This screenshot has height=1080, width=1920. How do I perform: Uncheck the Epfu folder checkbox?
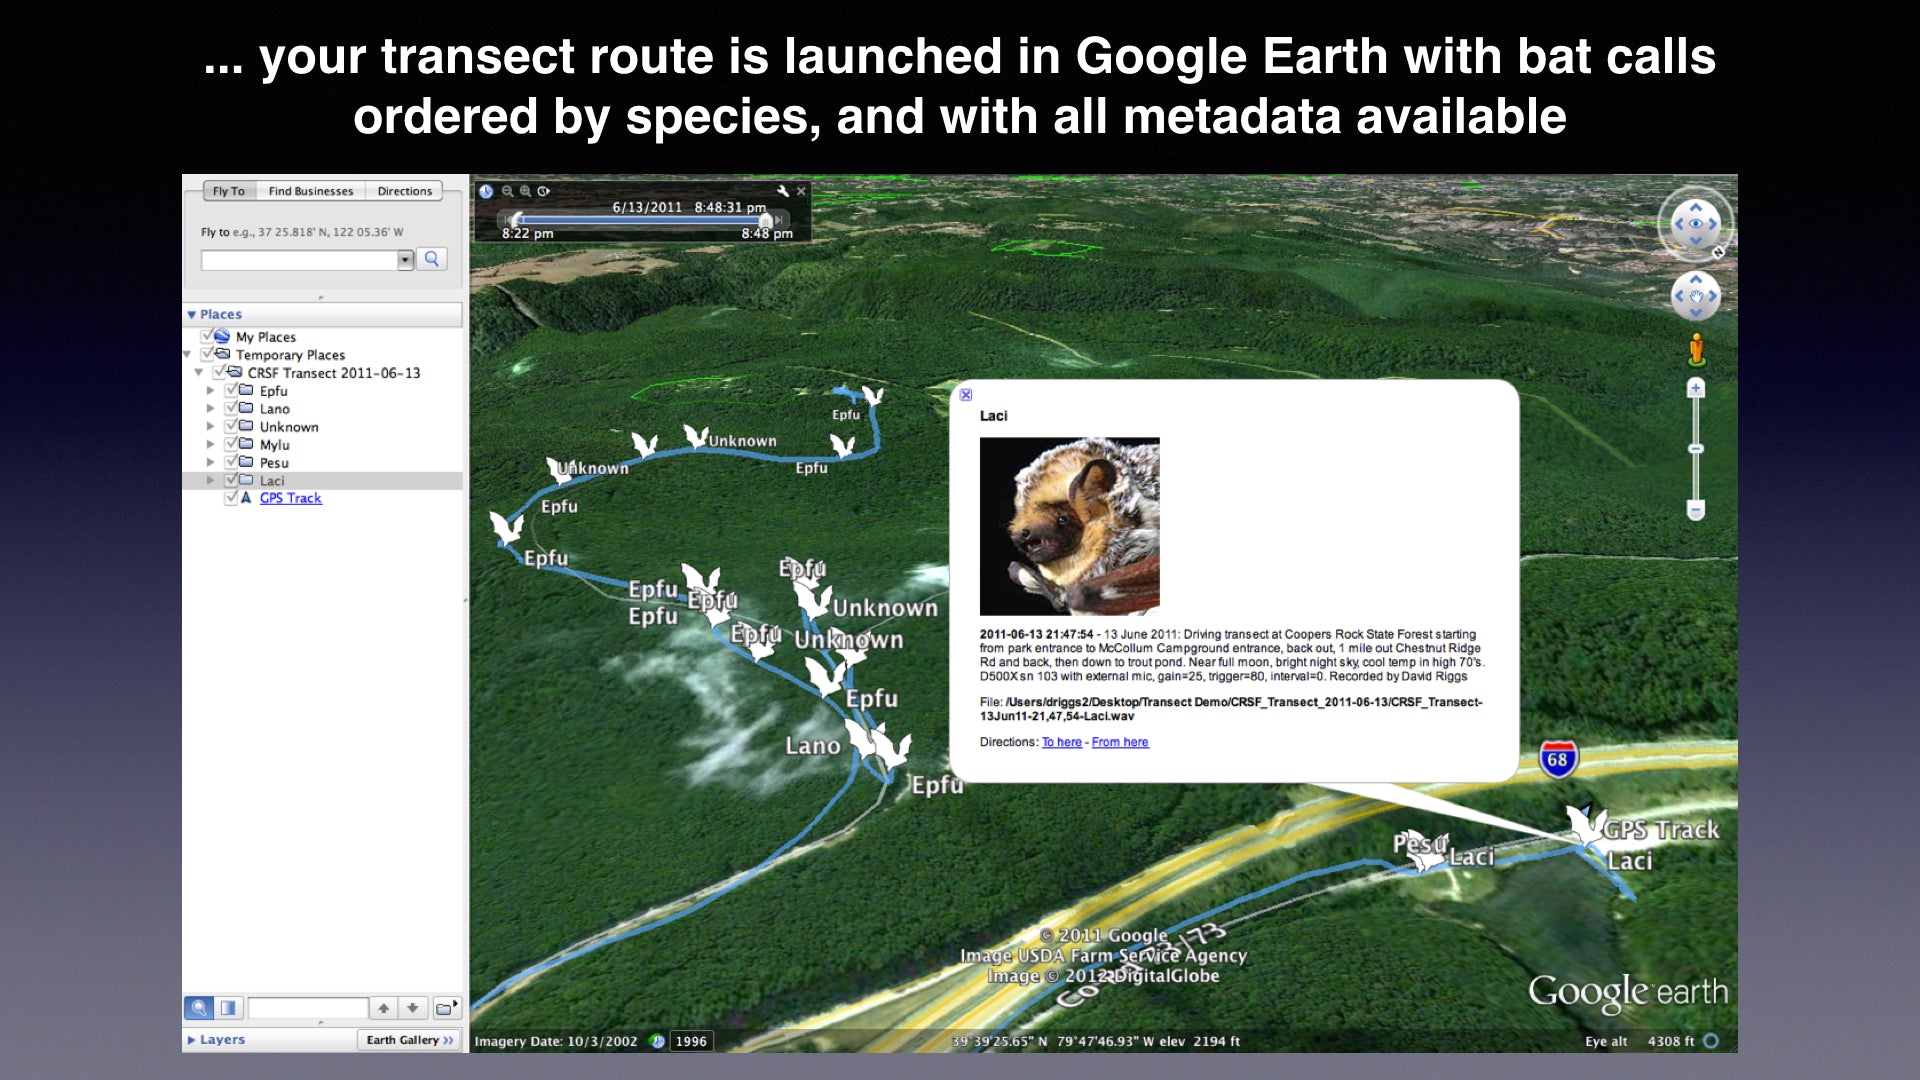tap(232, 390)
